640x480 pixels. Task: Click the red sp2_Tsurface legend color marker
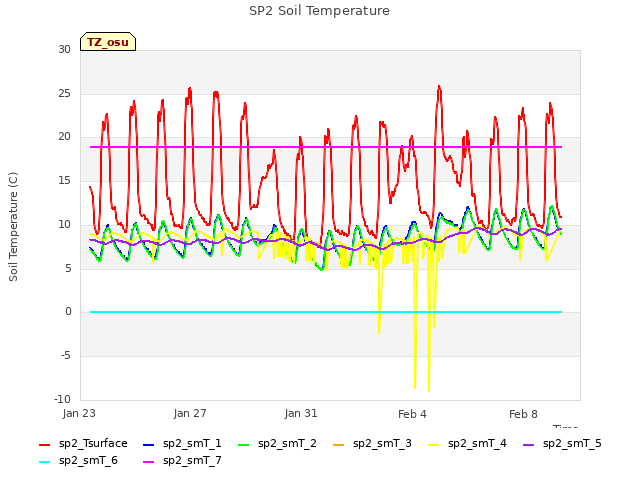tap(44, 444)
